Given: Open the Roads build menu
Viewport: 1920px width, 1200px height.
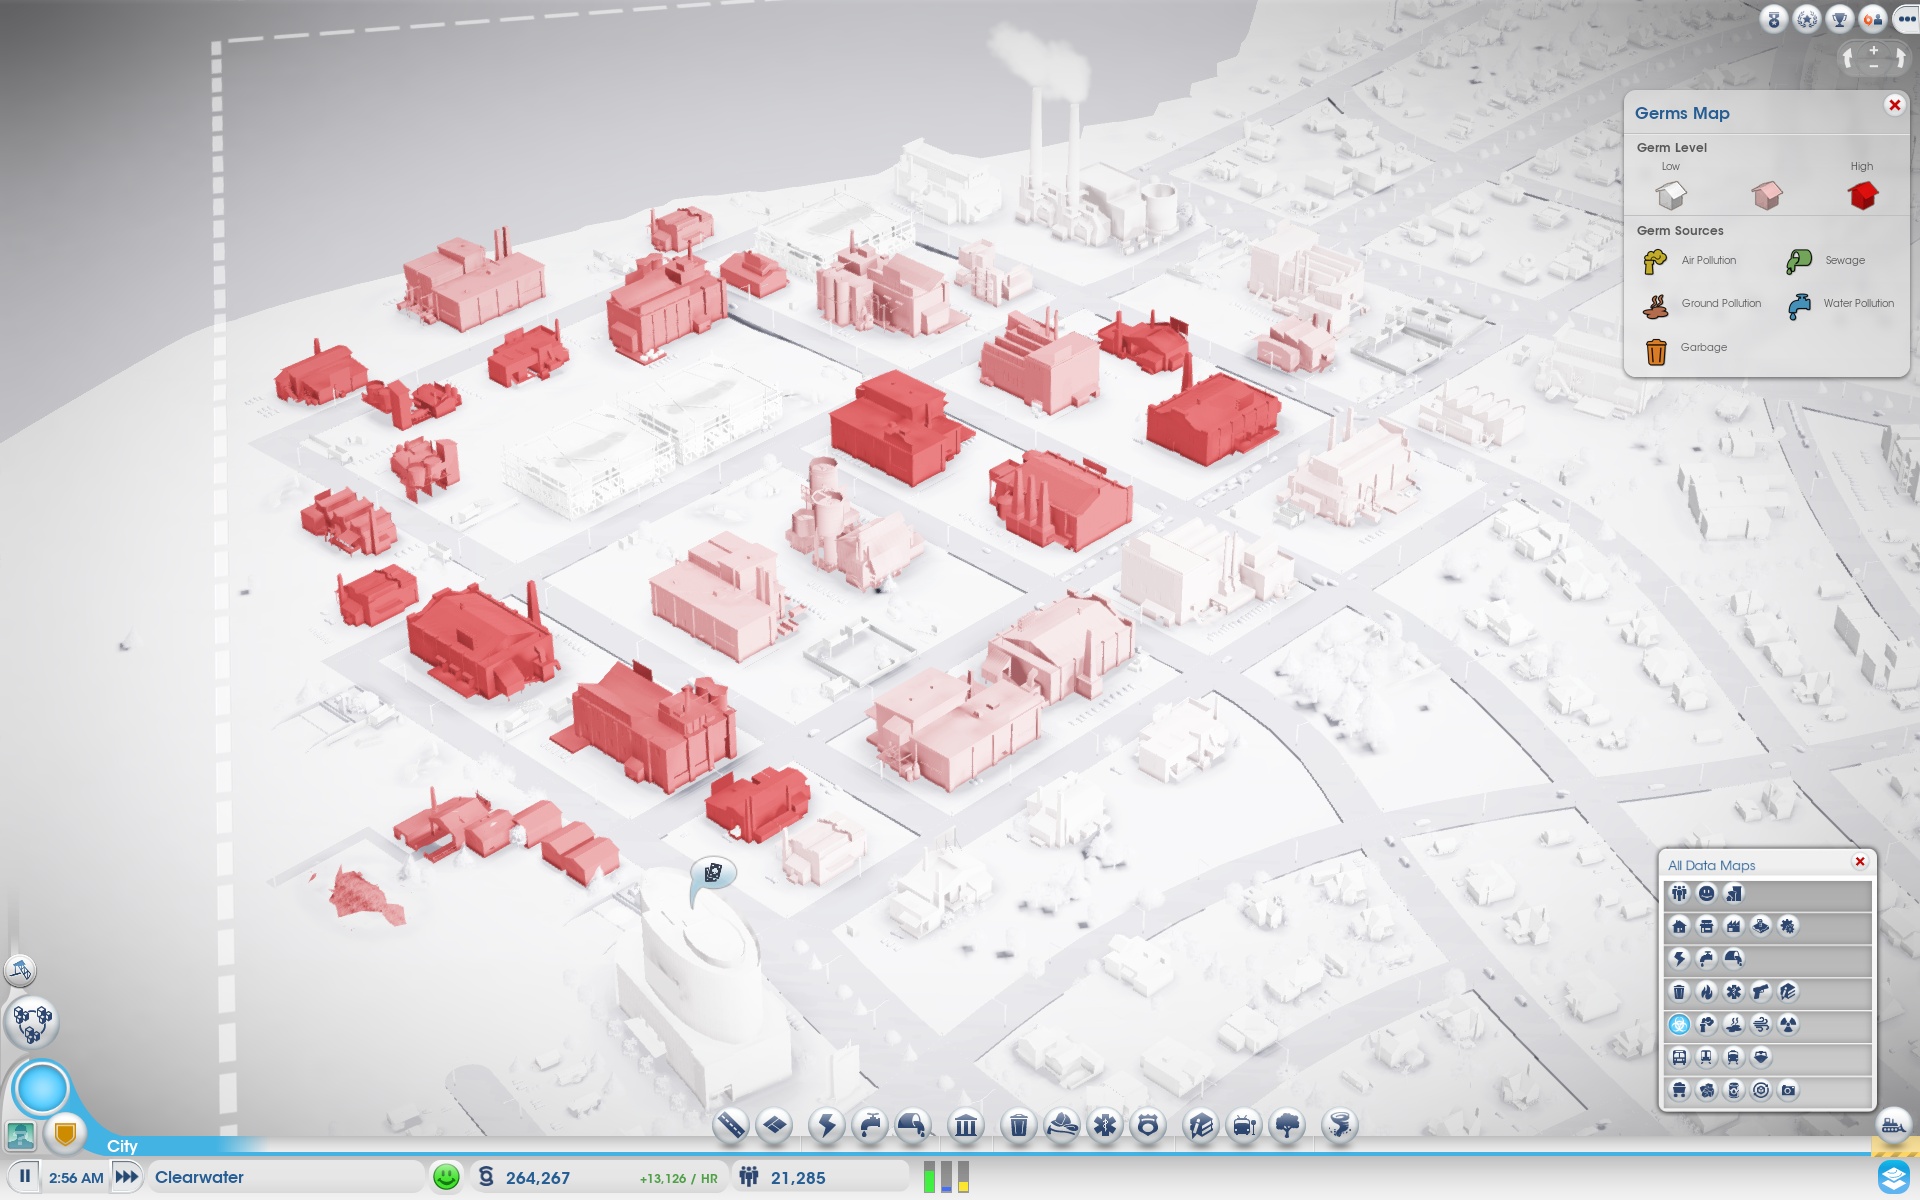Looking at the screenshot, I should point(731,1126).
